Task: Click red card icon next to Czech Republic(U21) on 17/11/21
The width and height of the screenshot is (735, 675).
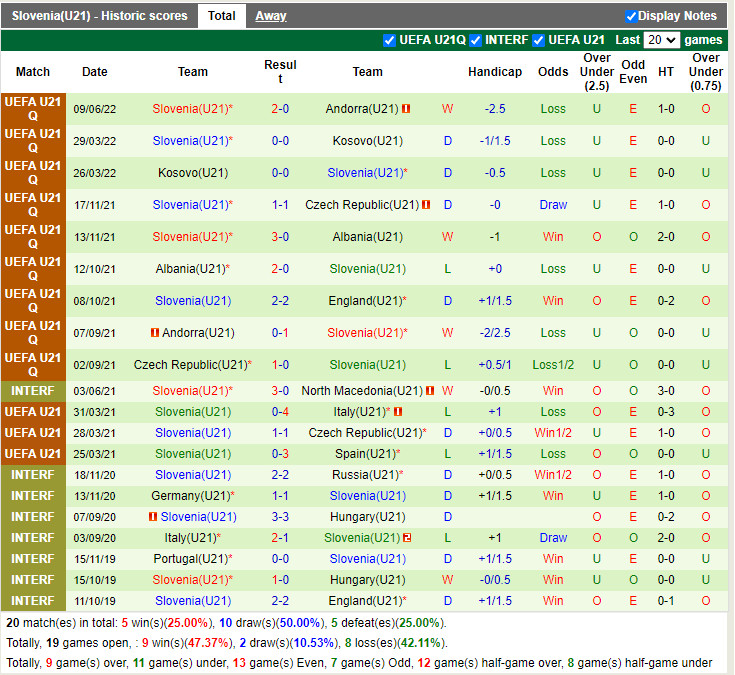Action: pos(426,205)
